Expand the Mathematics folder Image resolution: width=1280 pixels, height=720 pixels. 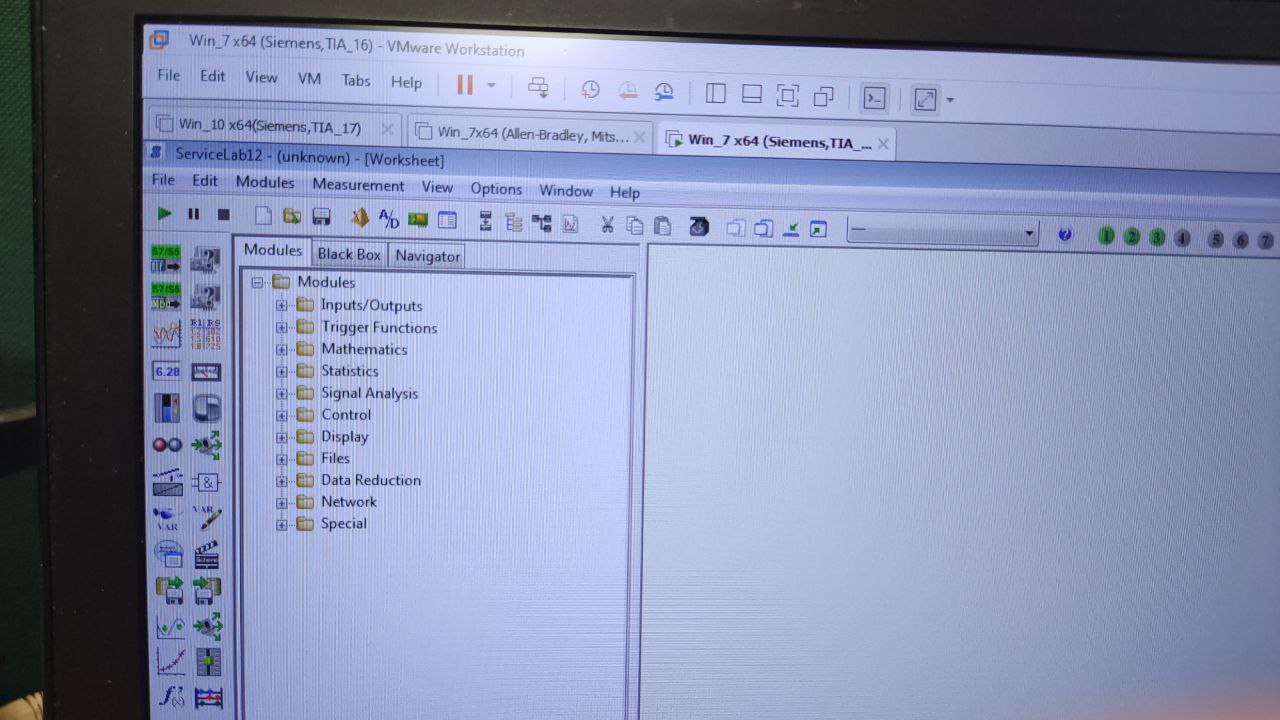tap(281, 349)
